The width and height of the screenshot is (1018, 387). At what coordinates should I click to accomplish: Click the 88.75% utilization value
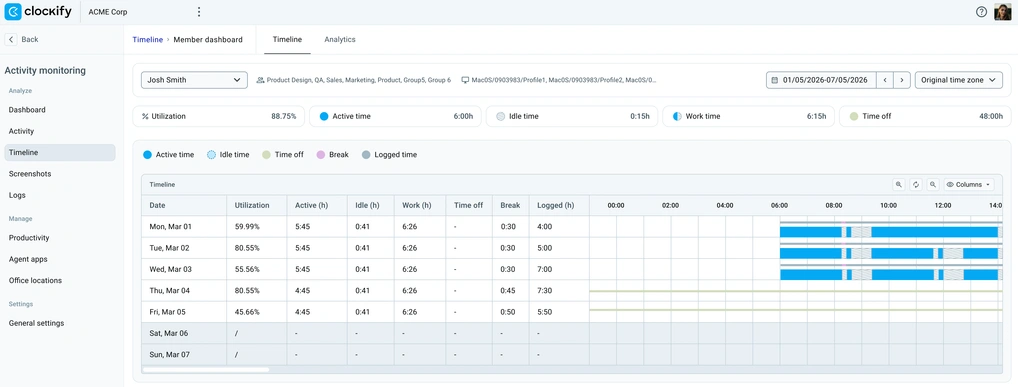pyautogui.click(x=284, y=116)
